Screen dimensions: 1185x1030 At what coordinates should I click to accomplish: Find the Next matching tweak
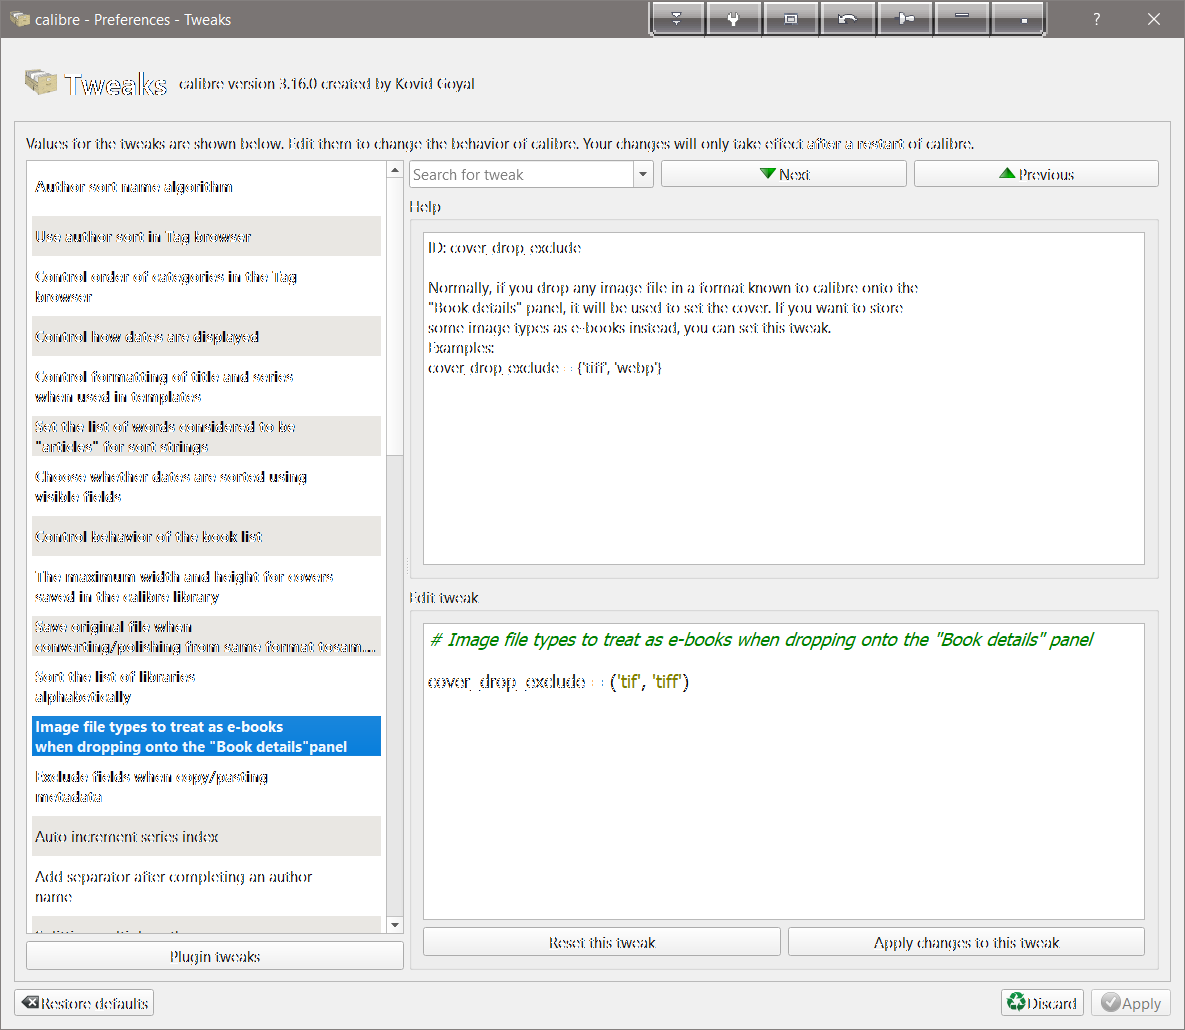(x=784, y=174)
